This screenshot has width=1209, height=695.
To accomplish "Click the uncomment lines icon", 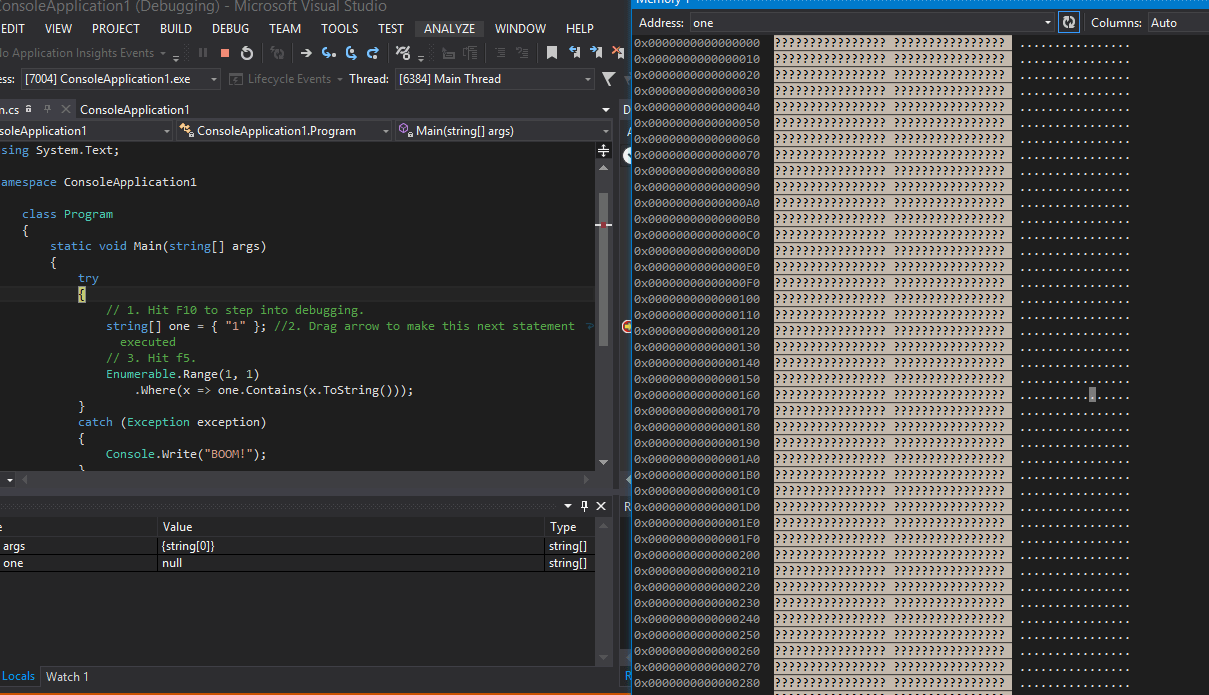I will pos(523,53).
